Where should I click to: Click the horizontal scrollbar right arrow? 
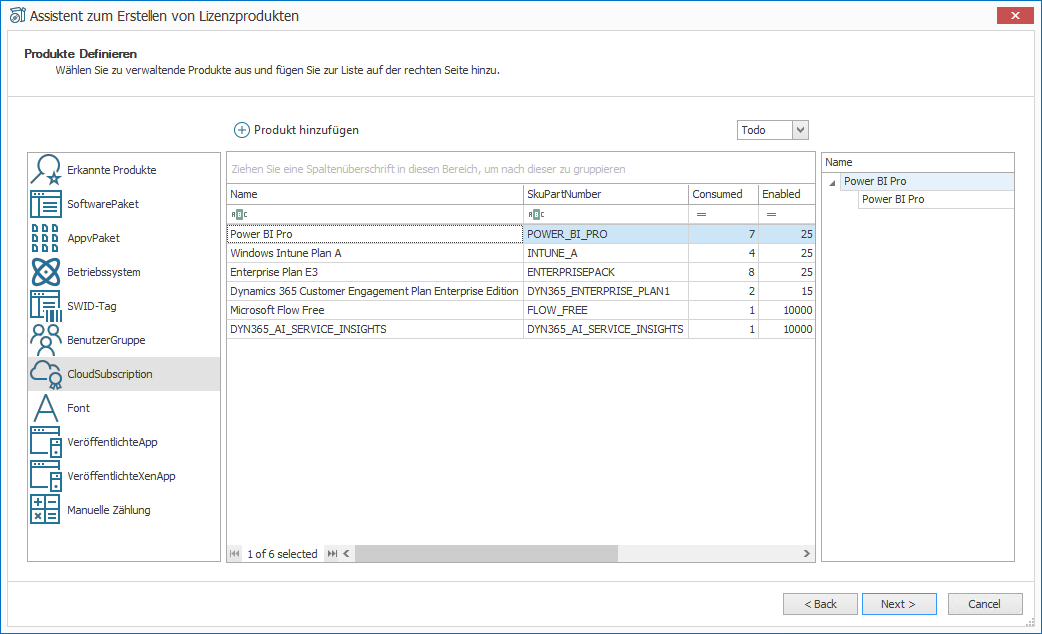[x=807, y=554]
